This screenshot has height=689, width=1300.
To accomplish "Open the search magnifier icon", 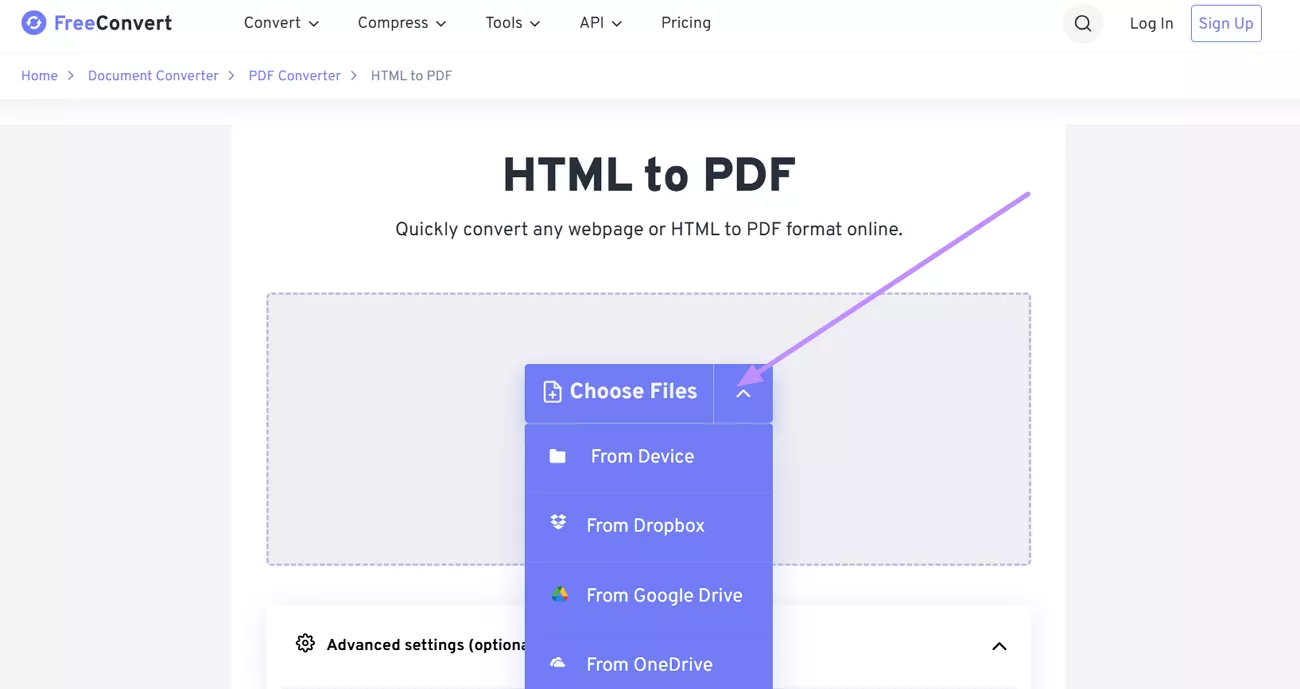I will (1083, 22).
